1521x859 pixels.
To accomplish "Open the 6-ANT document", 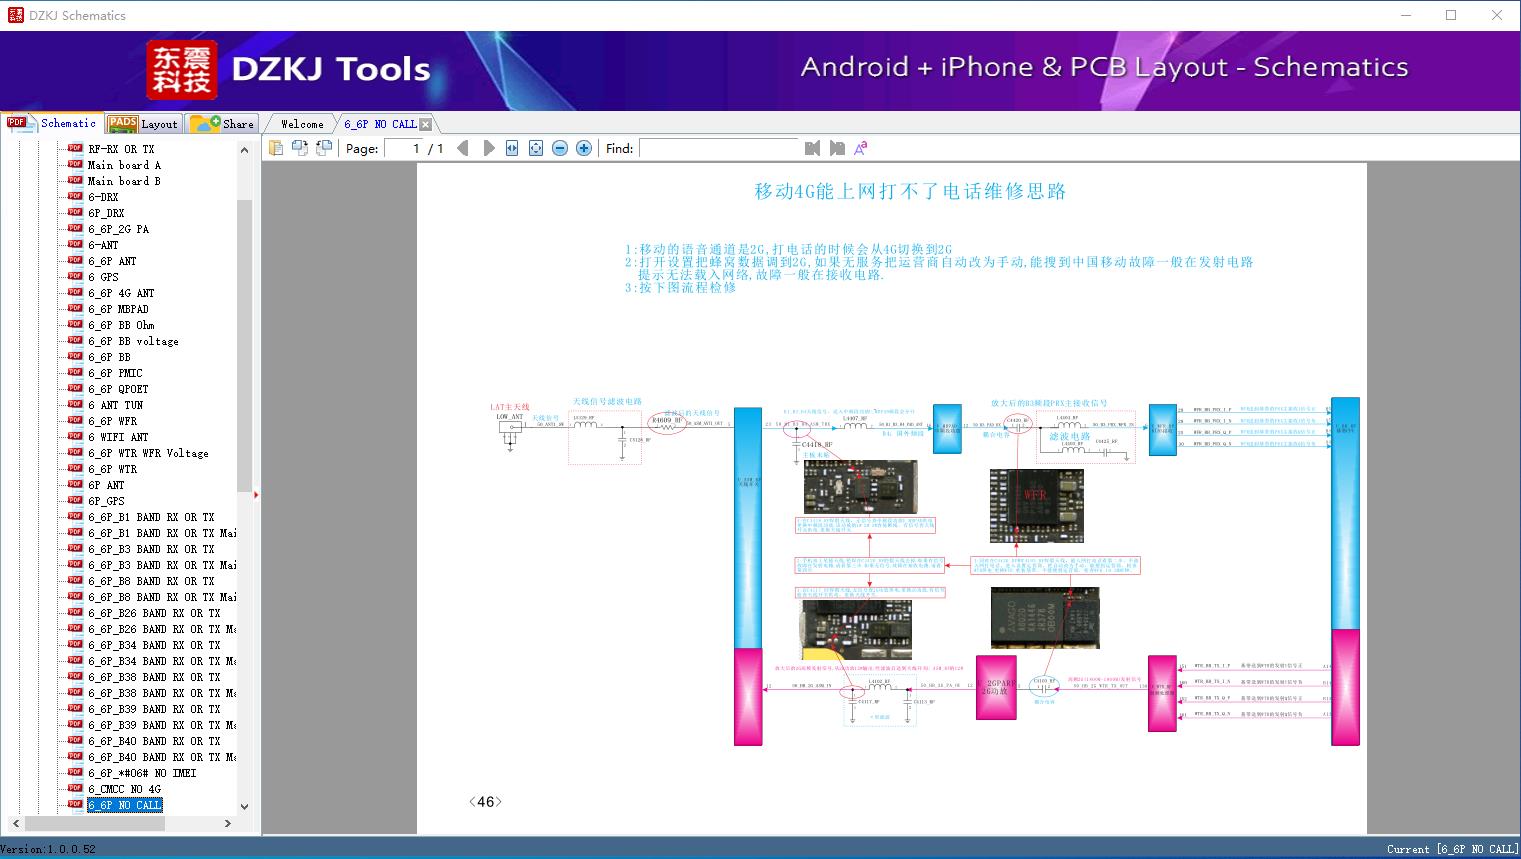I will click(103, 245).
